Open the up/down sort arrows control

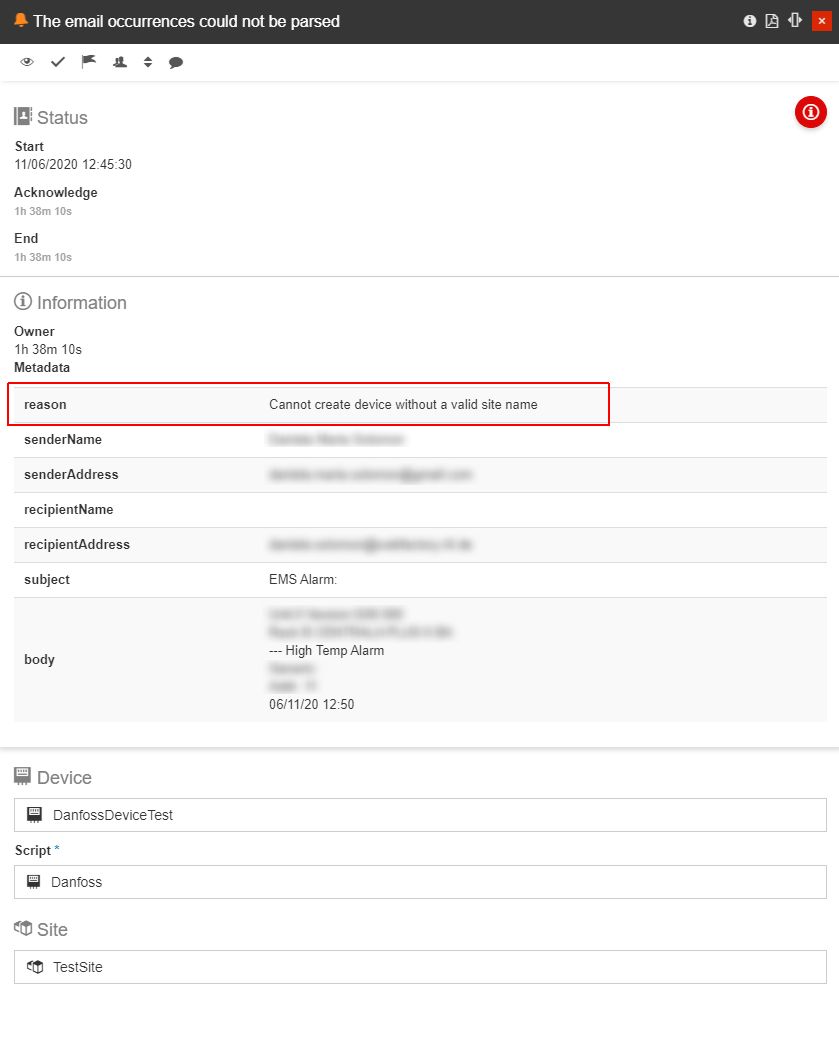(x=148, y=62)
